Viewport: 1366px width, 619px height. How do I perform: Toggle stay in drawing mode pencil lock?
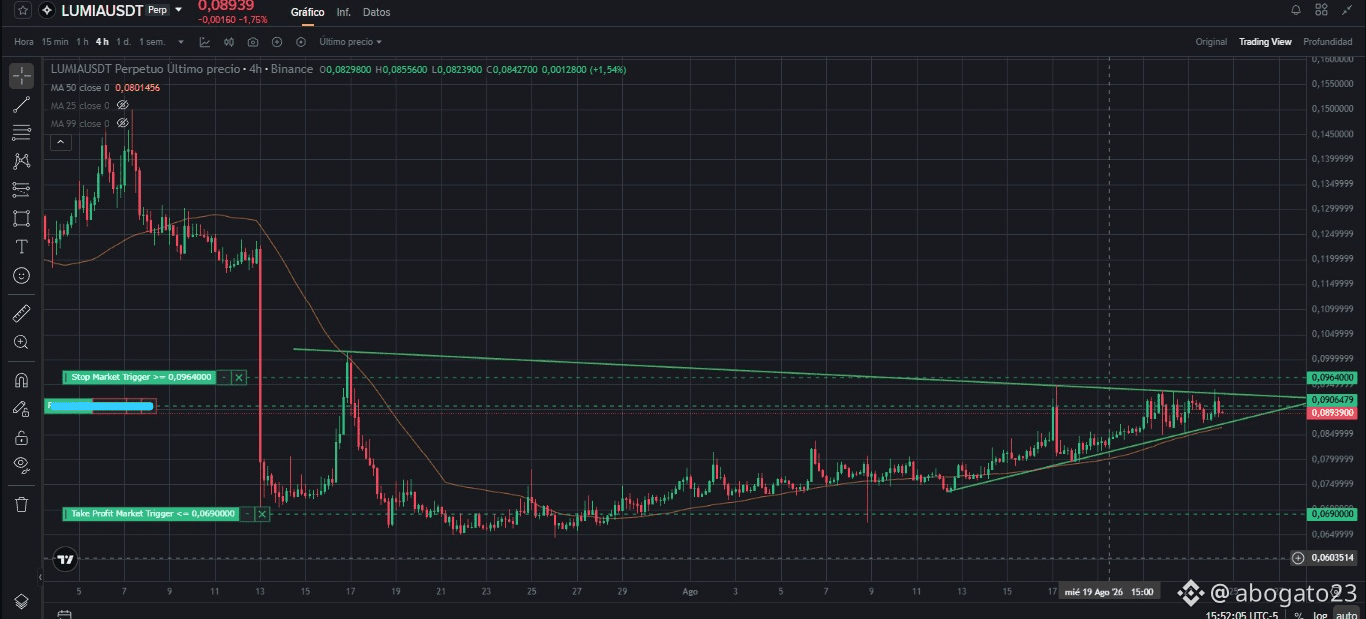pyautogui.click(x=21, y=408)
